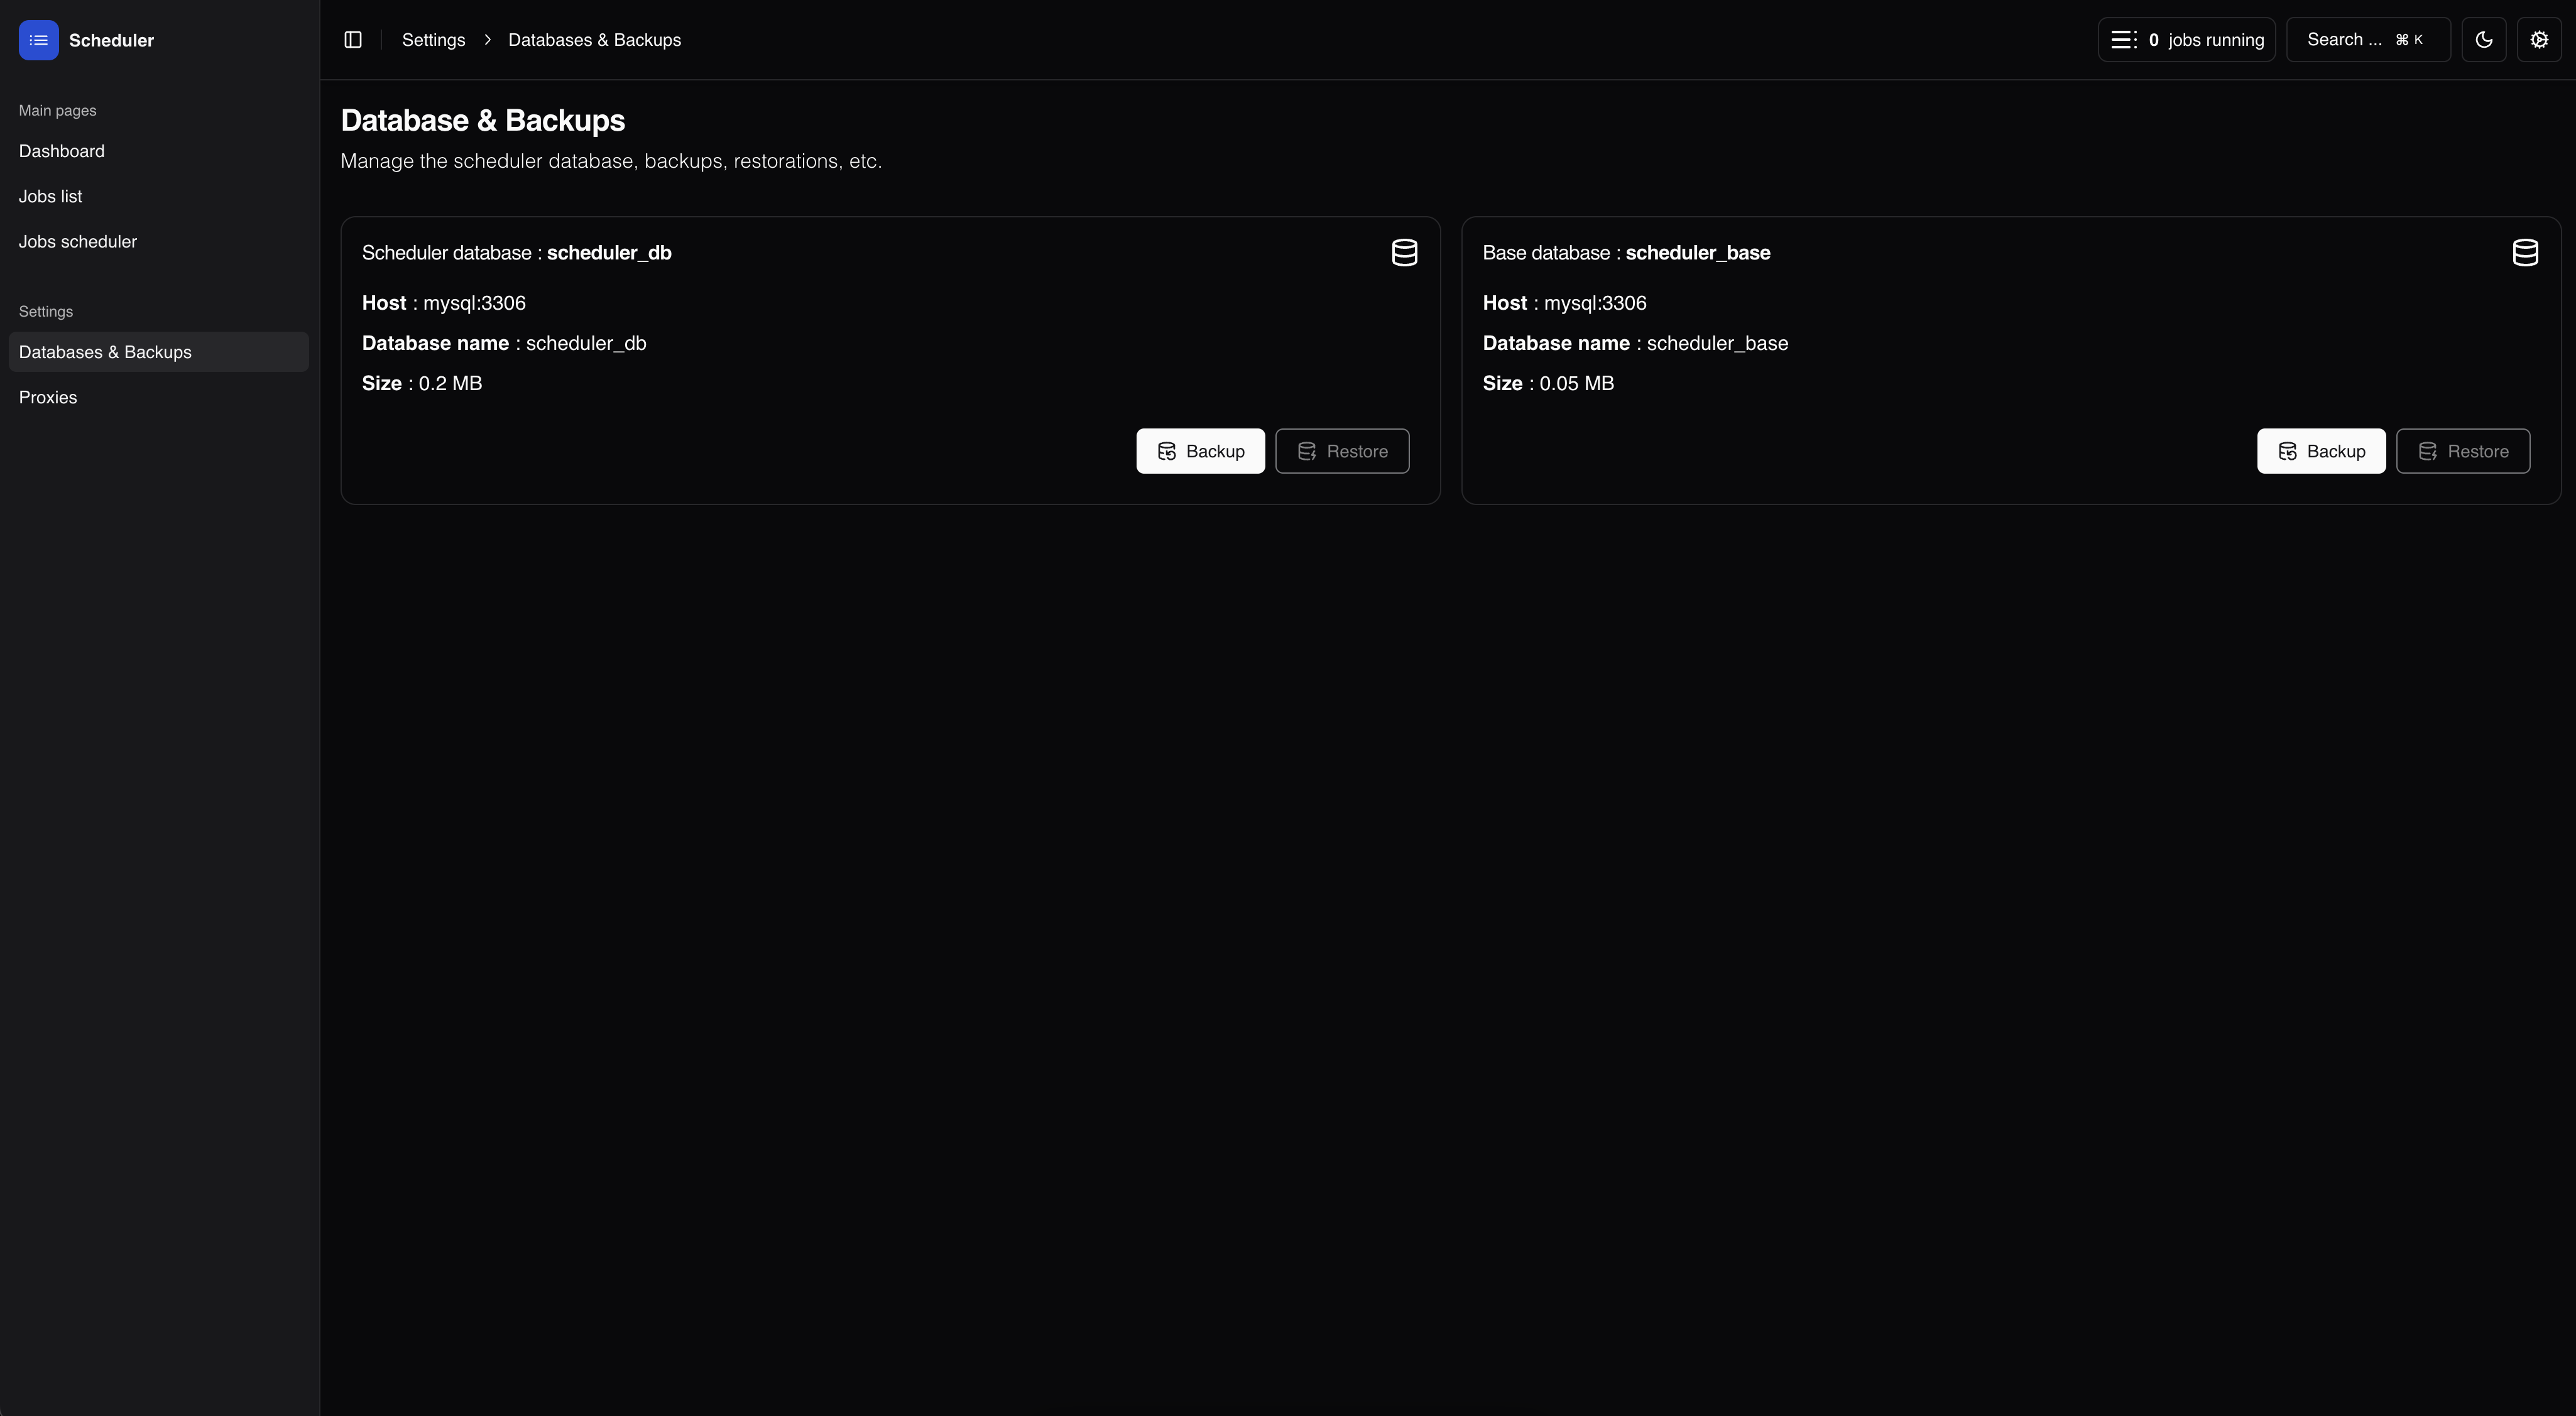Select Databases & Backups in sidebar

coord(105,352)
